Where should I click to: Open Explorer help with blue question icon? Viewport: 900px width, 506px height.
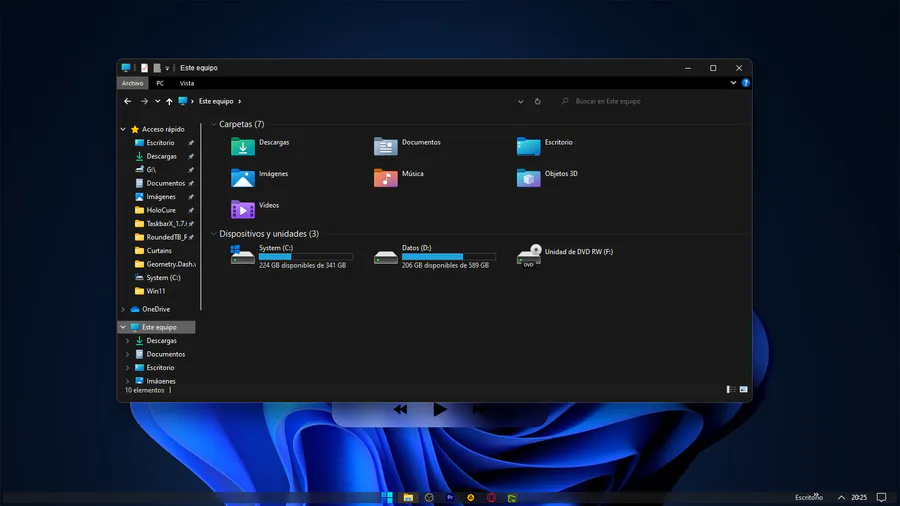746,83
